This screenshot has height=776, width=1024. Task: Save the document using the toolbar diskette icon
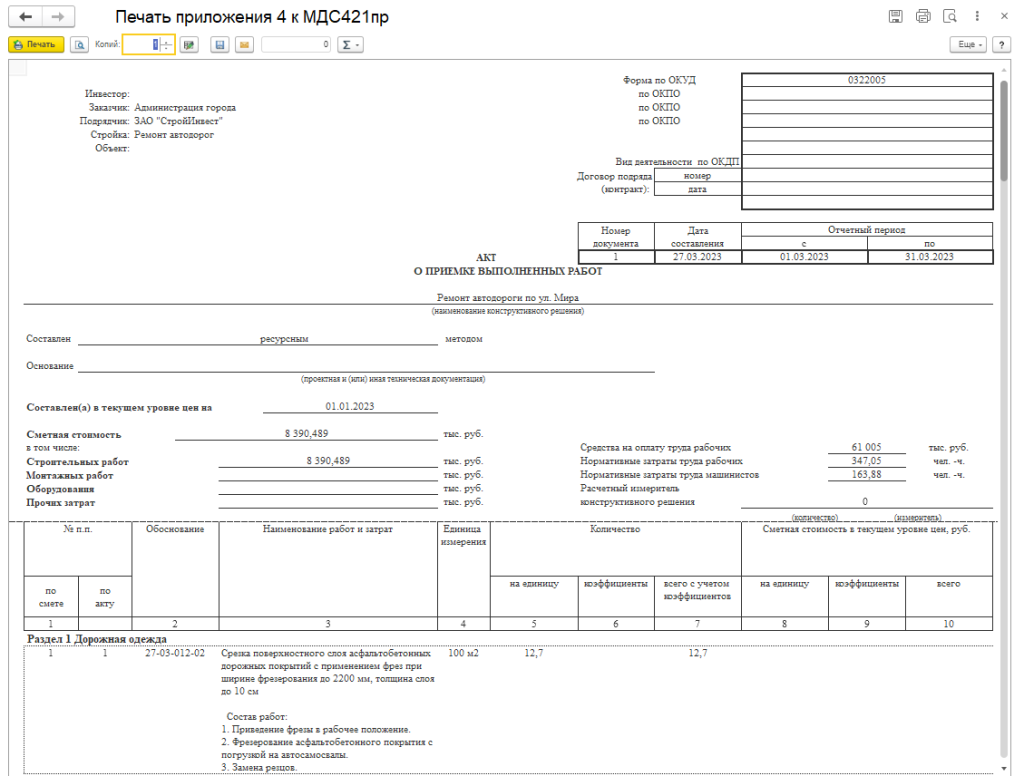click(x=218, y=45)
